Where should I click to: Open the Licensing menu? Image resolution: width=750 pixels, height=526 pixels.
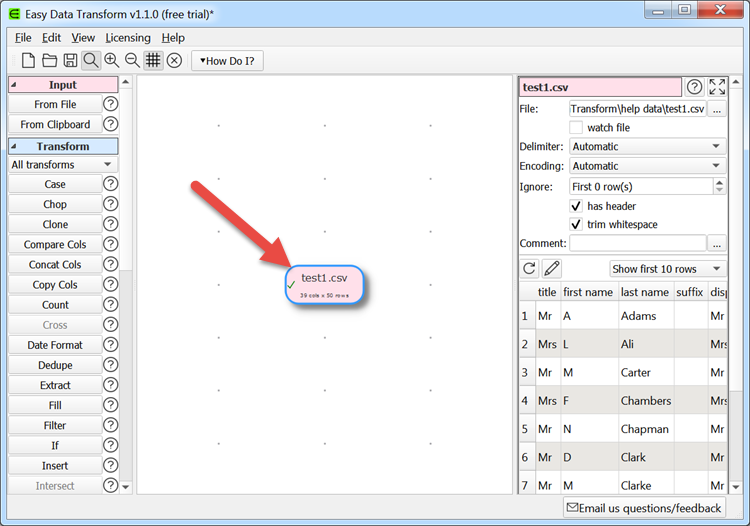[128, 38]
